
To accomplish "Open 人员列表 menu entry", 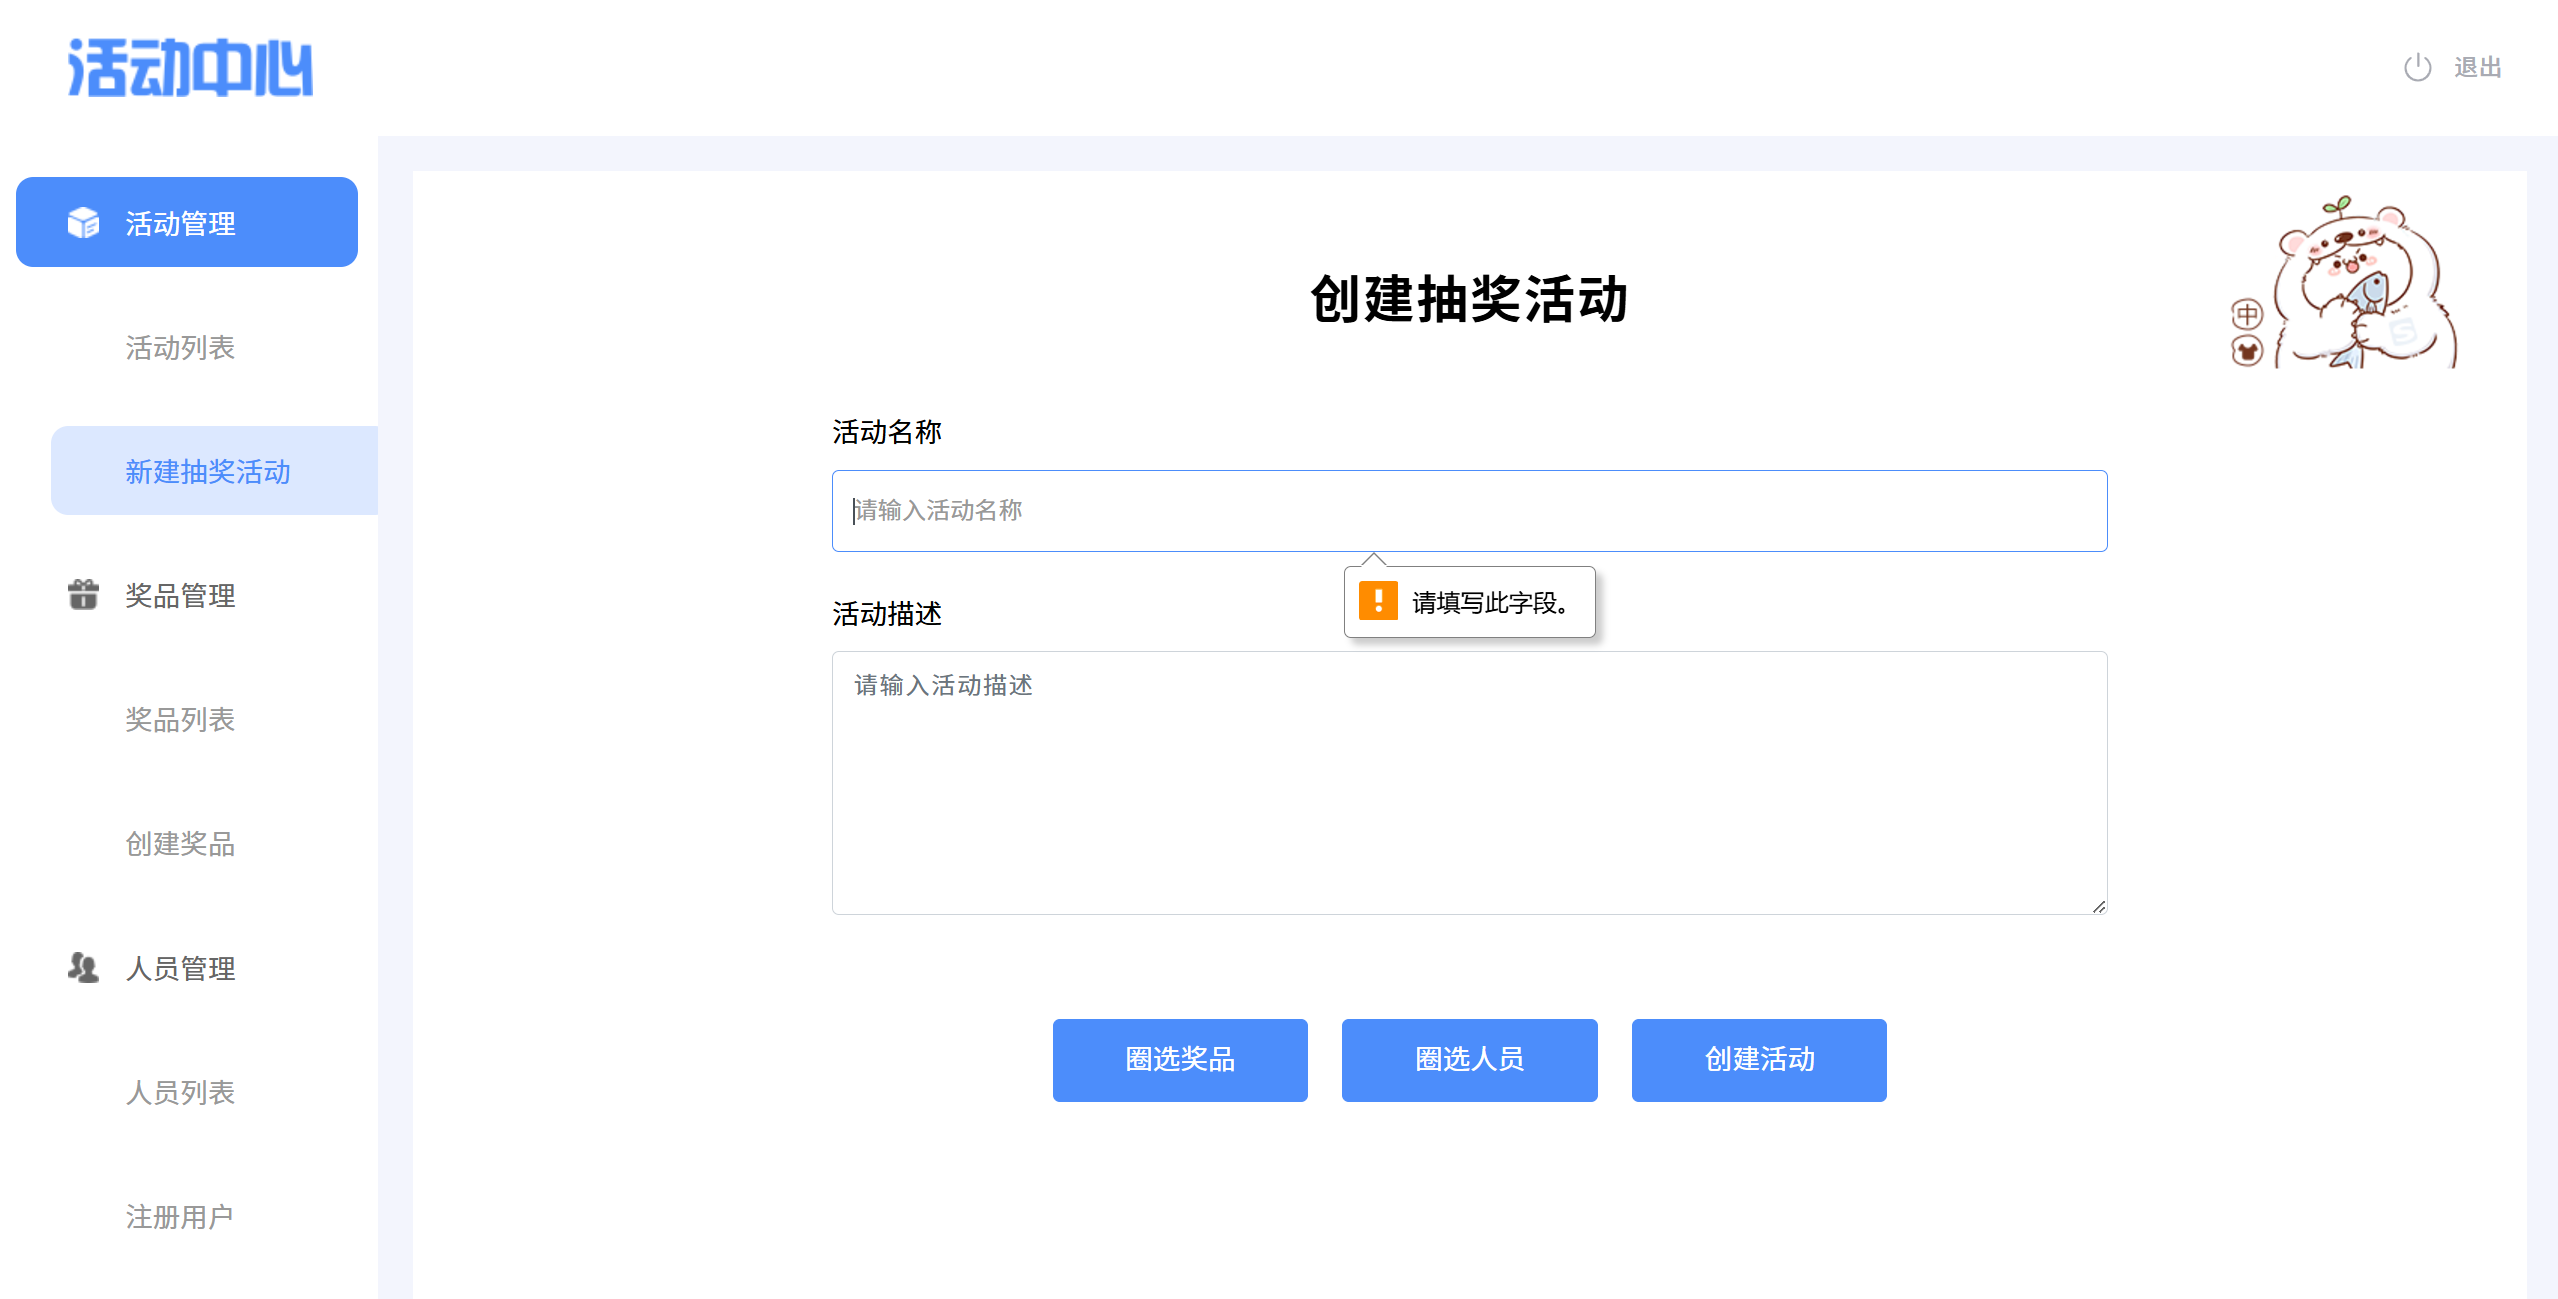I will pos(180,1092).
